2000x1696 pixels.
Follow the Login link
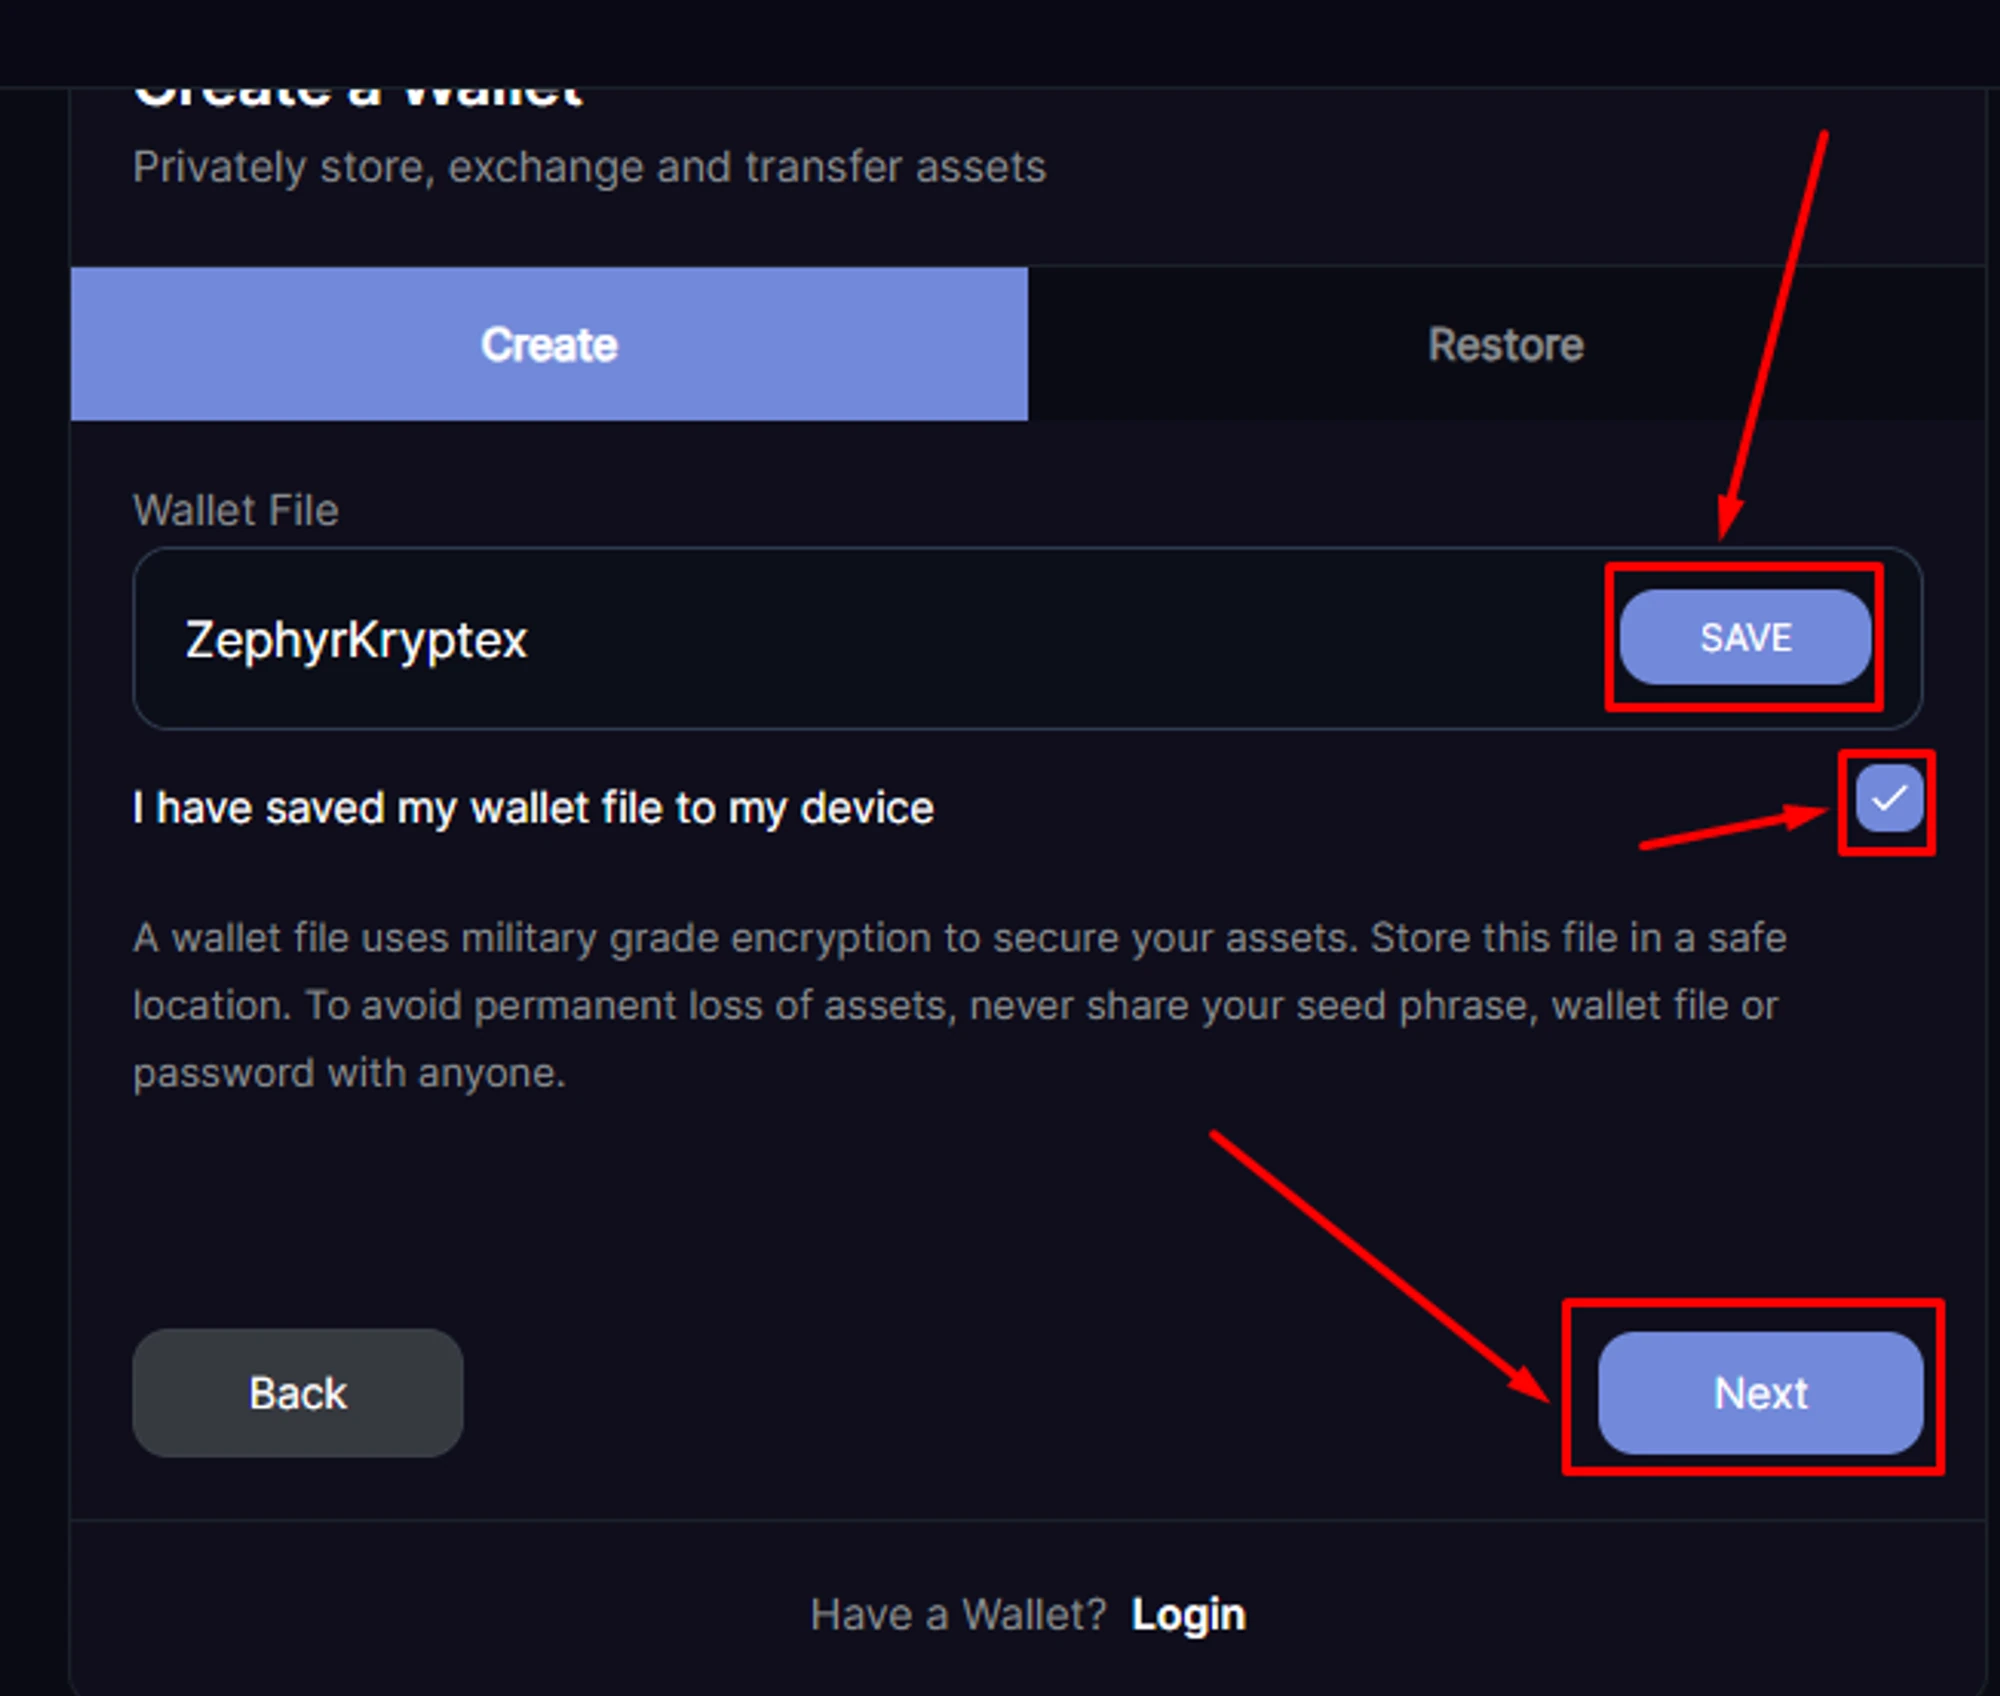point(1188,1614)
